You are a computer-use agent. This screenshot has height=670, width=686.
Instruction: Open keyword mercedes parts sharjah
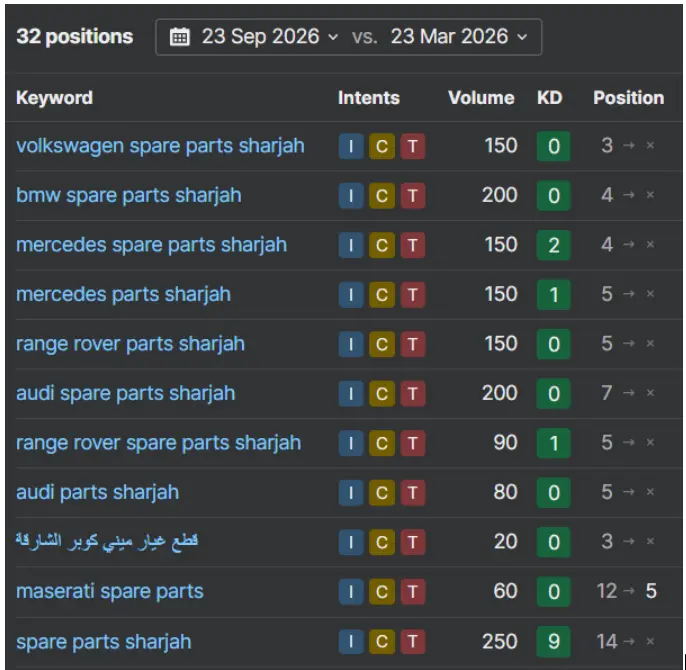click(x=123, y=294)
